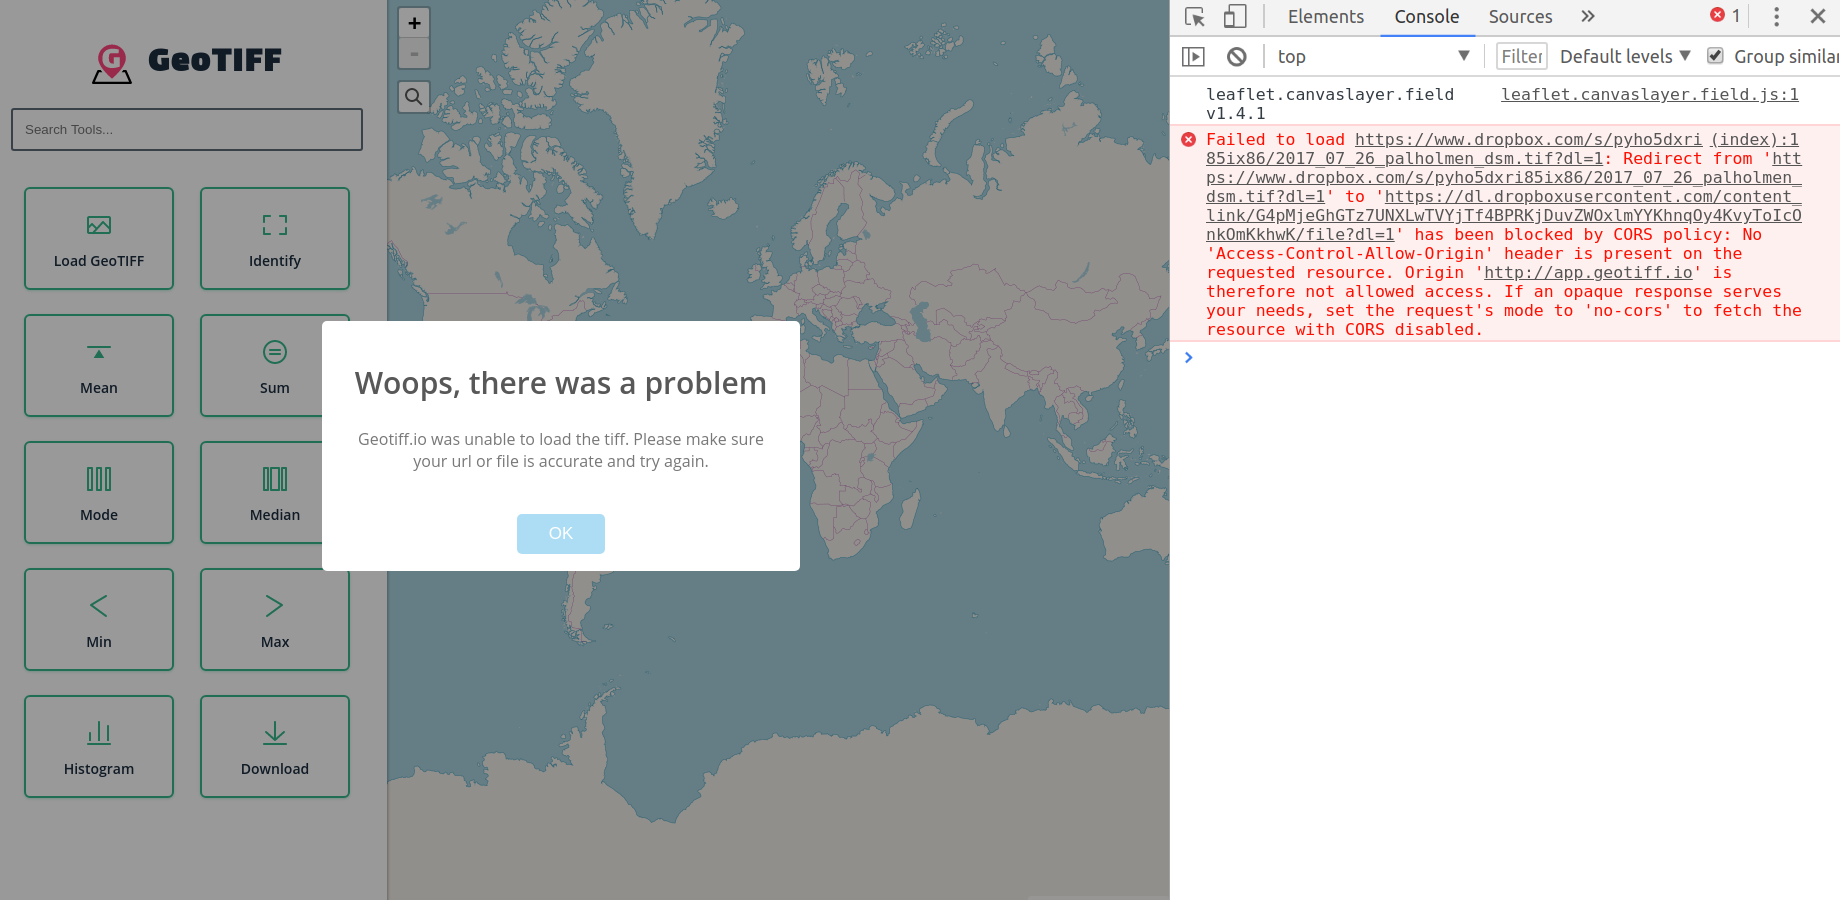Toggle the device toolbar in DevTools
Image resolution: width=1840 pixels, height=900 pixels.
point(1235,17)
